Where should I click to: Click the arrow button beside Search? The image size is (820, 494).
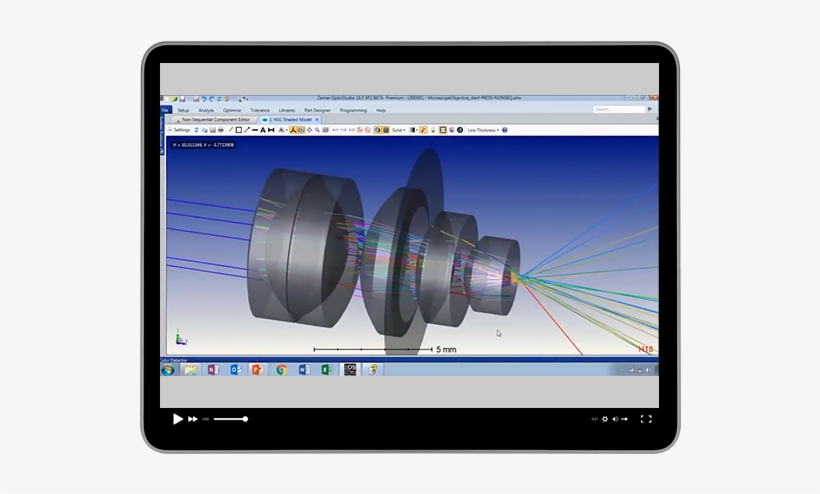point(650,109)
